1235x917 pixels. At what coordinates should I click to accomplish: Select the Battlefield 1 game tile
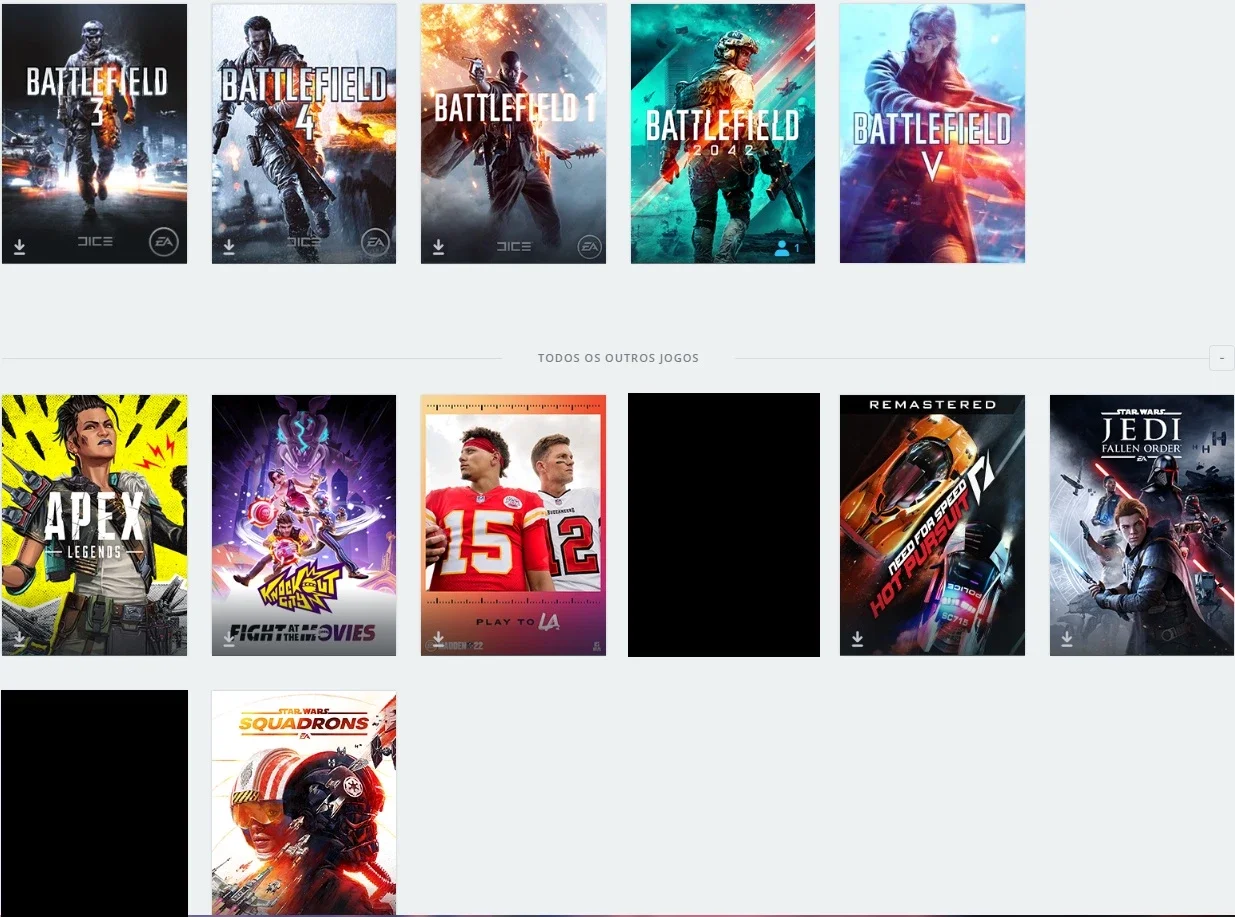[513, 134]
